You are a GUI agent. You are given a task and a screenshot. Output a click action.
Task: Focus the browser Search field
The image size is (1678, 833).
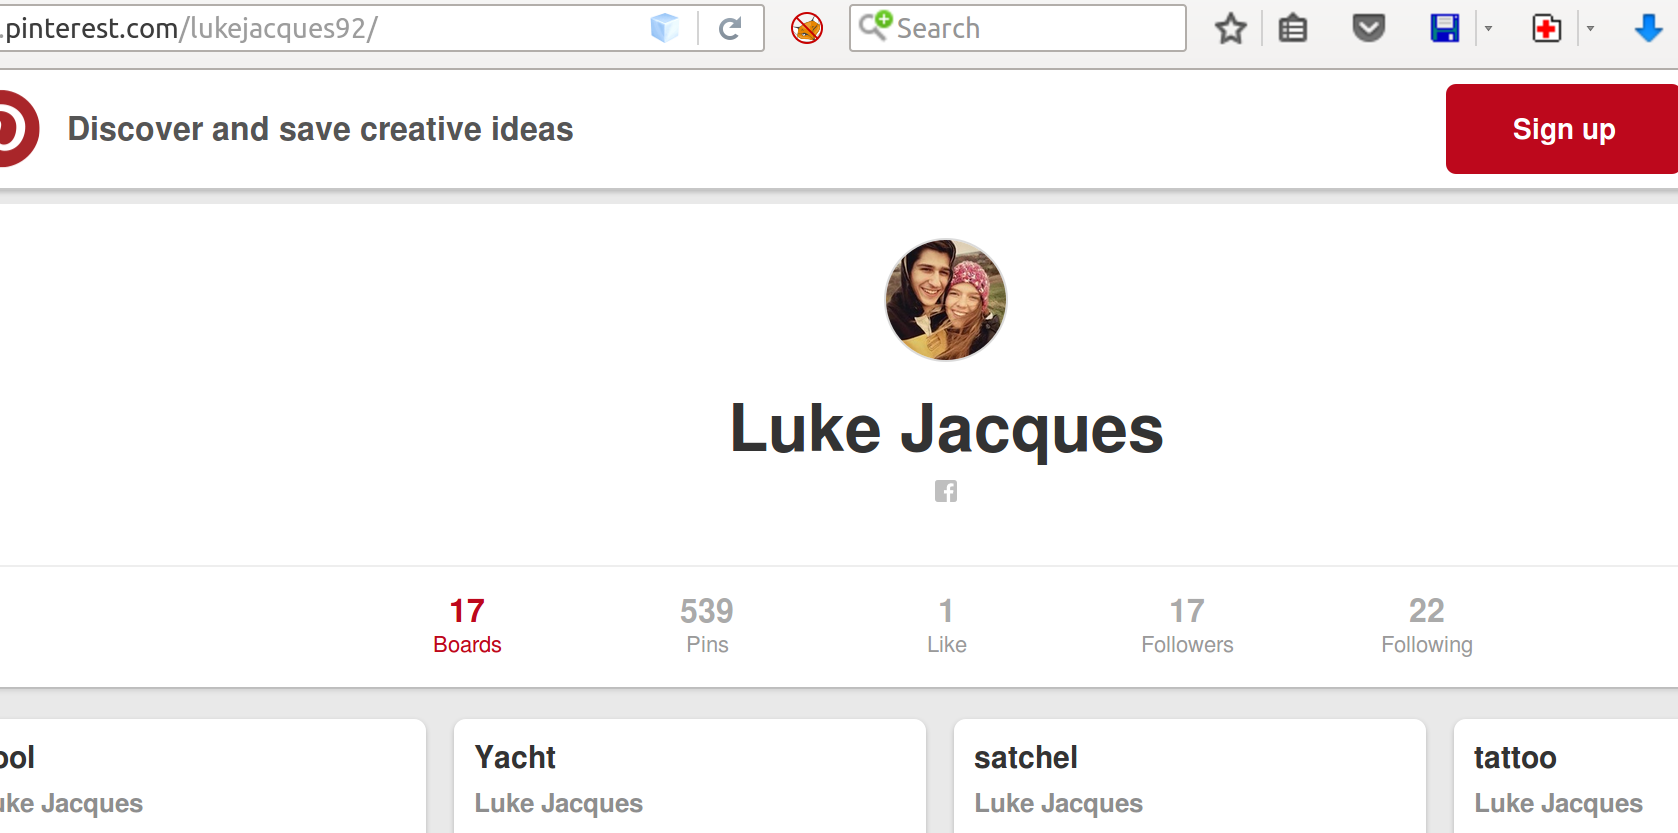pyautogui.click(x=1035, y=28)
